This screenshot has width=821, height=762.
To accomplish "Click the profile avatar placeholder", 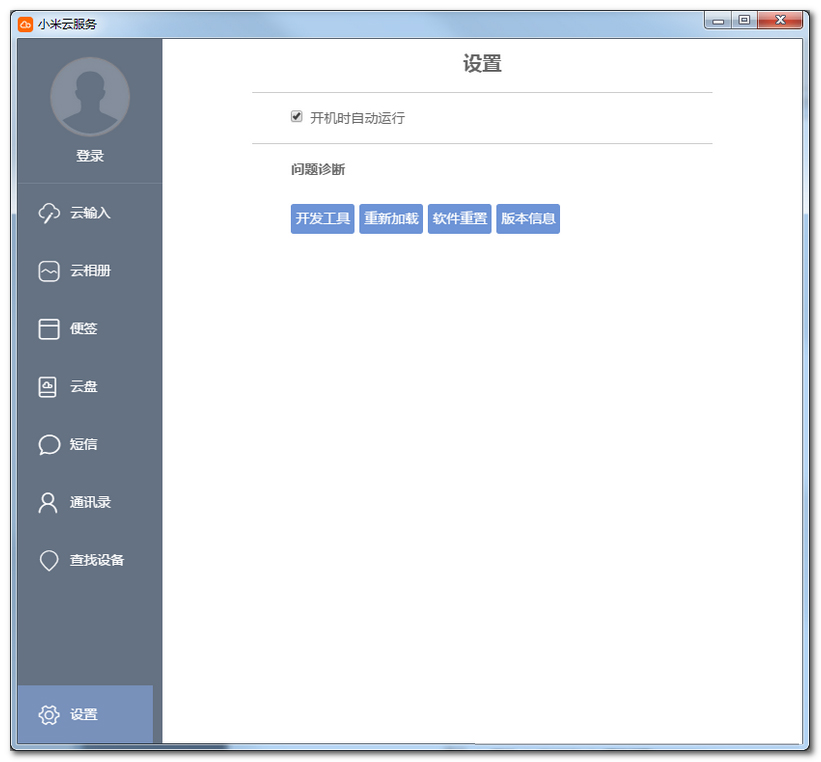I will [x=90, y=96].
